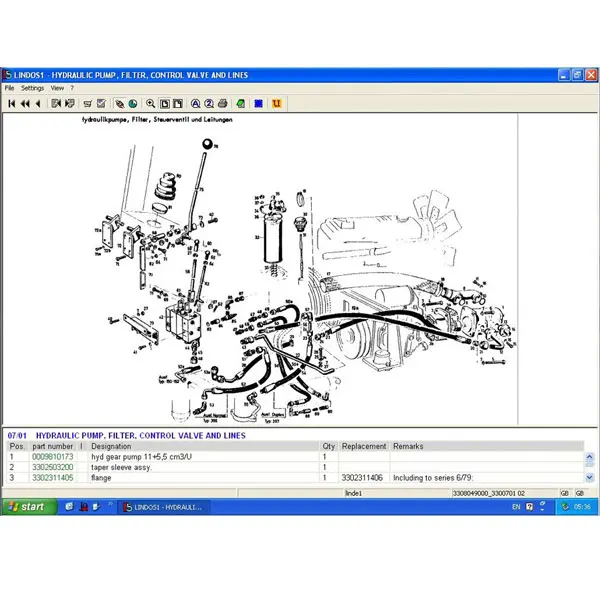Open the magnifying glass zoom tool
Image resolution: width=600 pixels, height=600 pixels.
pyautogui.click(x=150, y=104)
